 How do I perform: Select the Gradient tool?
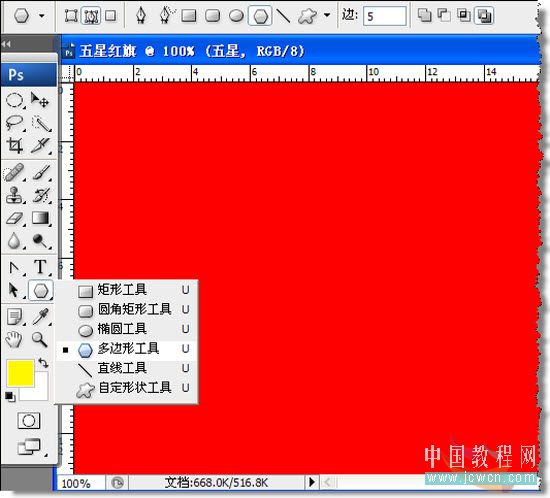tap(41, 218)
